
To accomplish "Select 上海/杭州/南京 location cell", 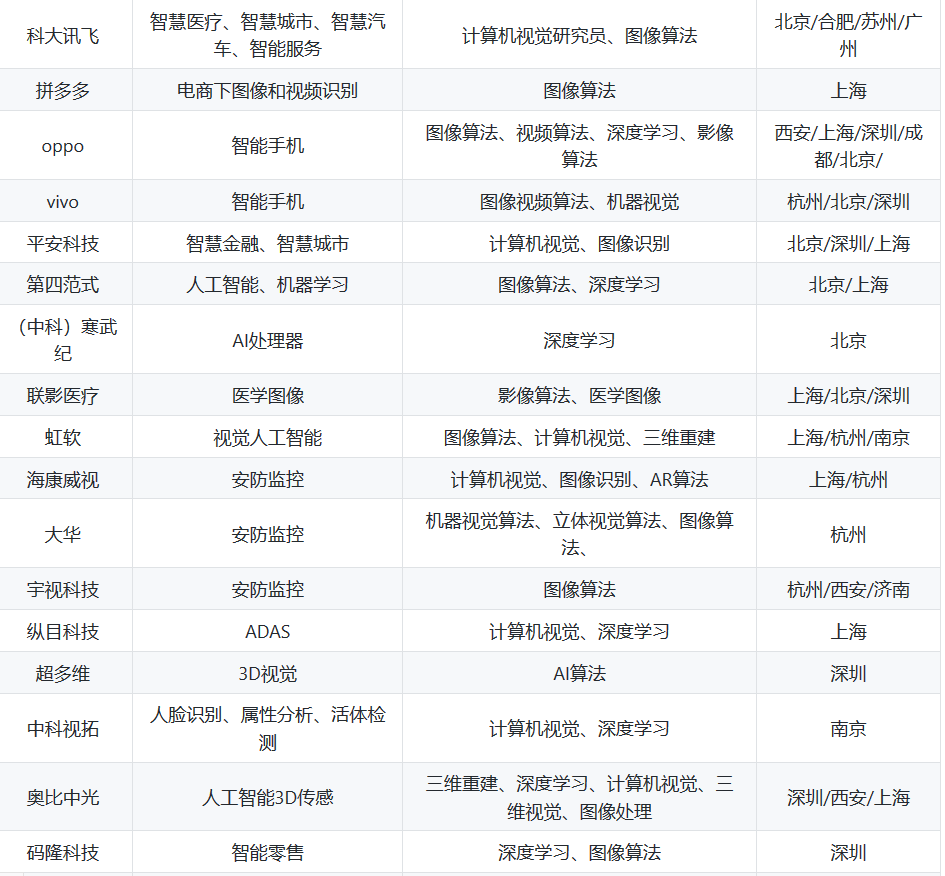I will (x=848, y=437).
